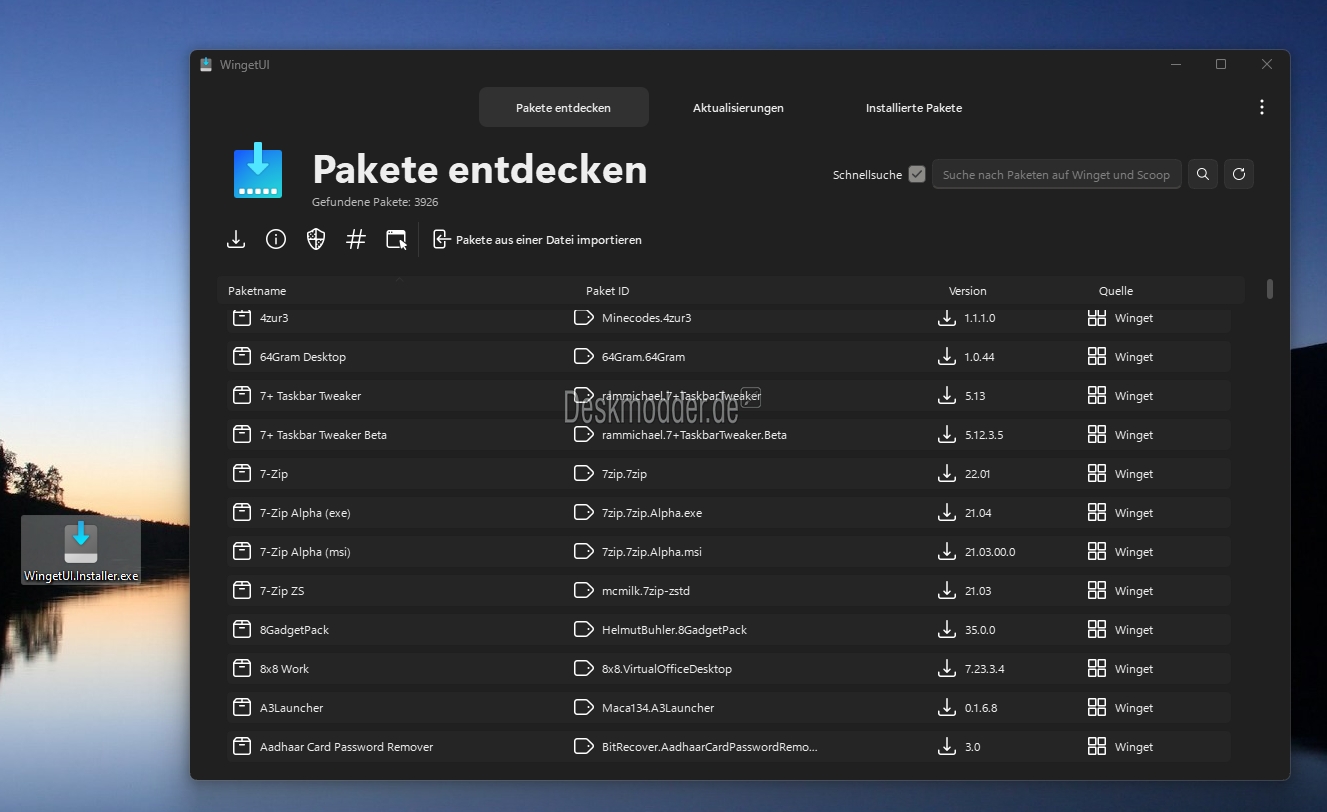Sort by Paketname column header
The width and height of the screenshot is (1327, 812).
(257, 291)
